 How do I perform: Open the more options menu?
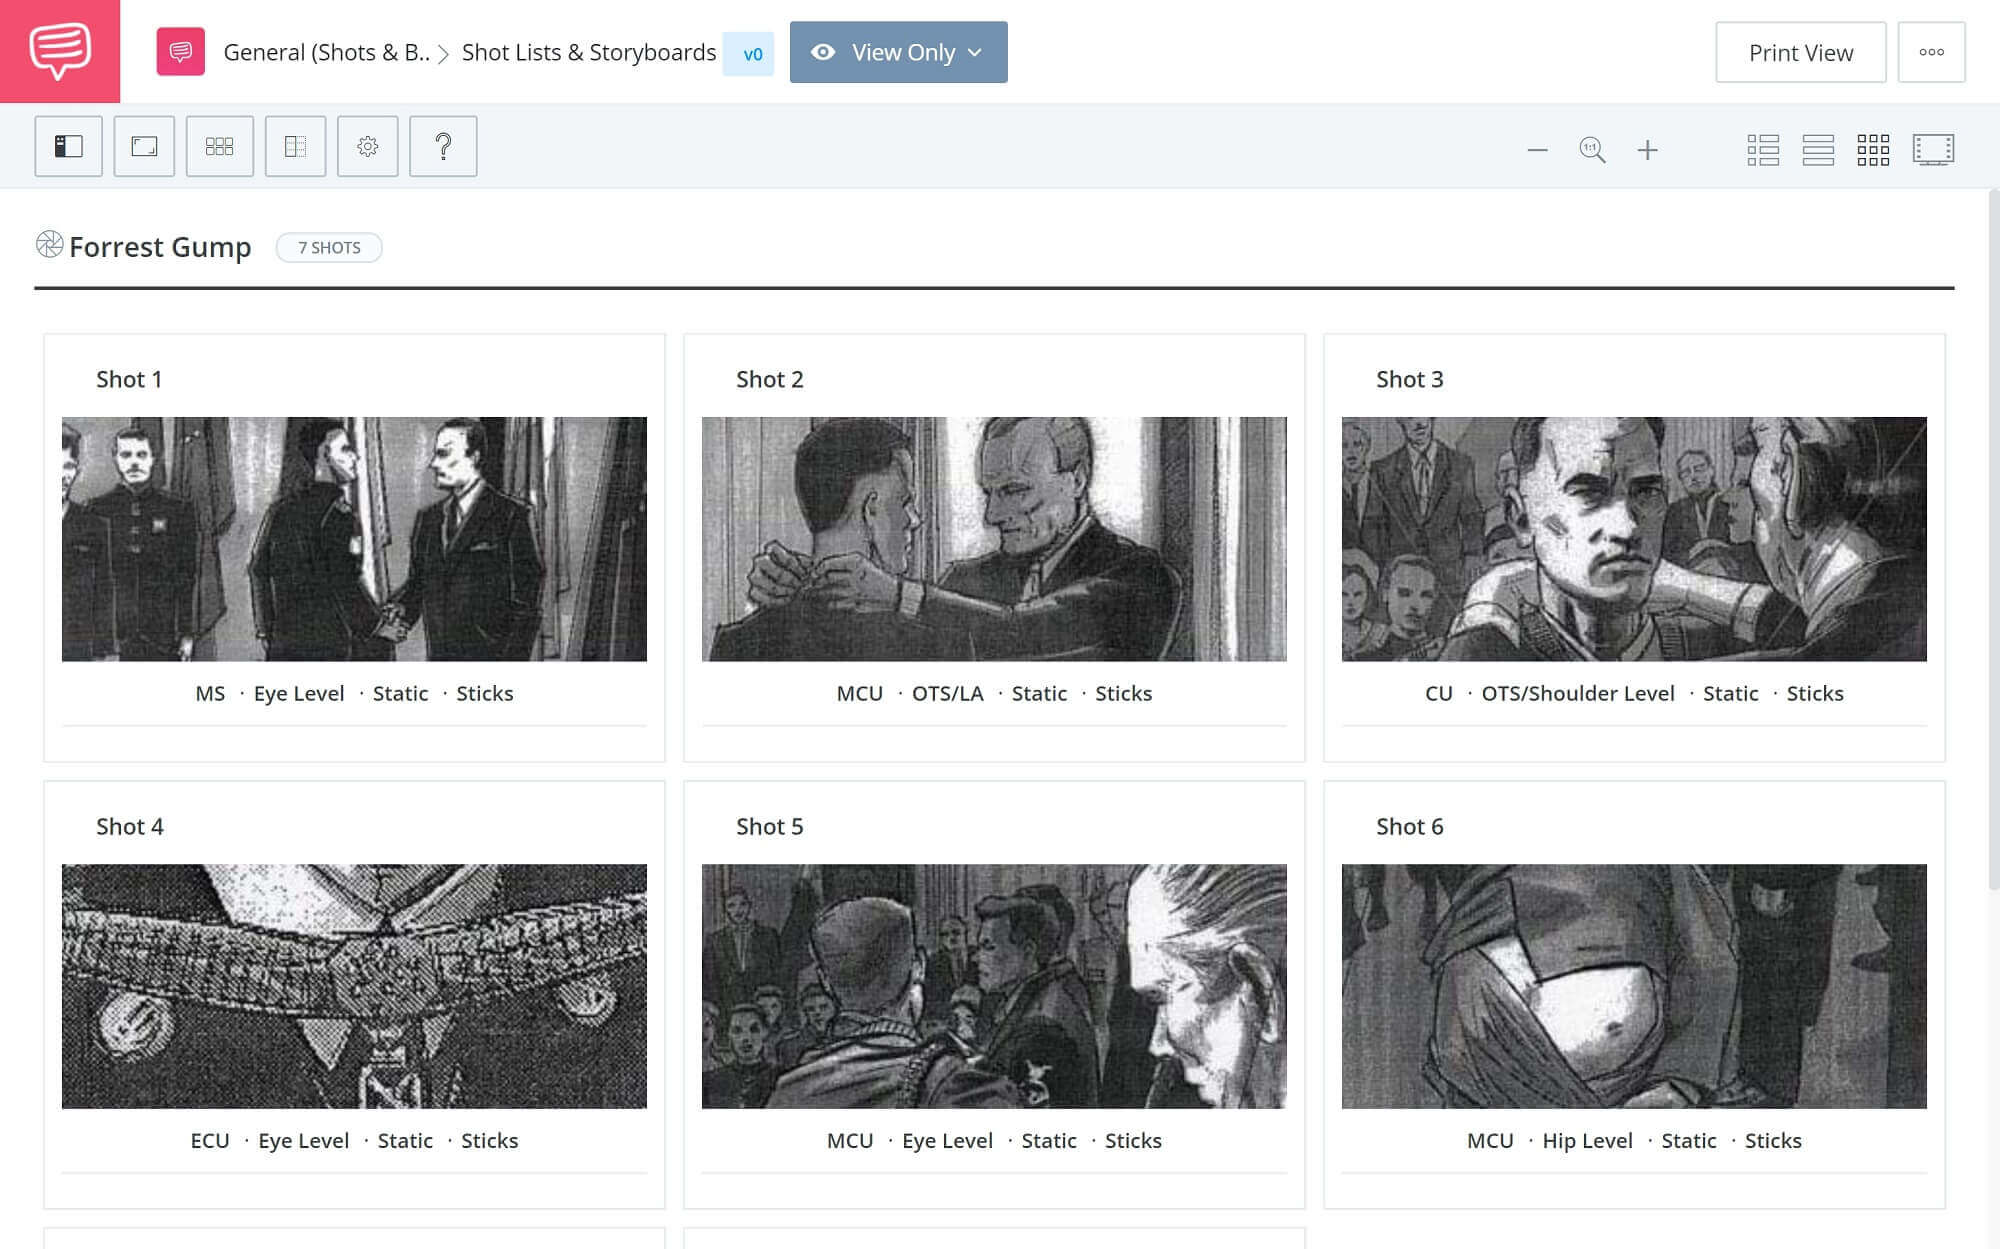click(x=1932, y=52)
